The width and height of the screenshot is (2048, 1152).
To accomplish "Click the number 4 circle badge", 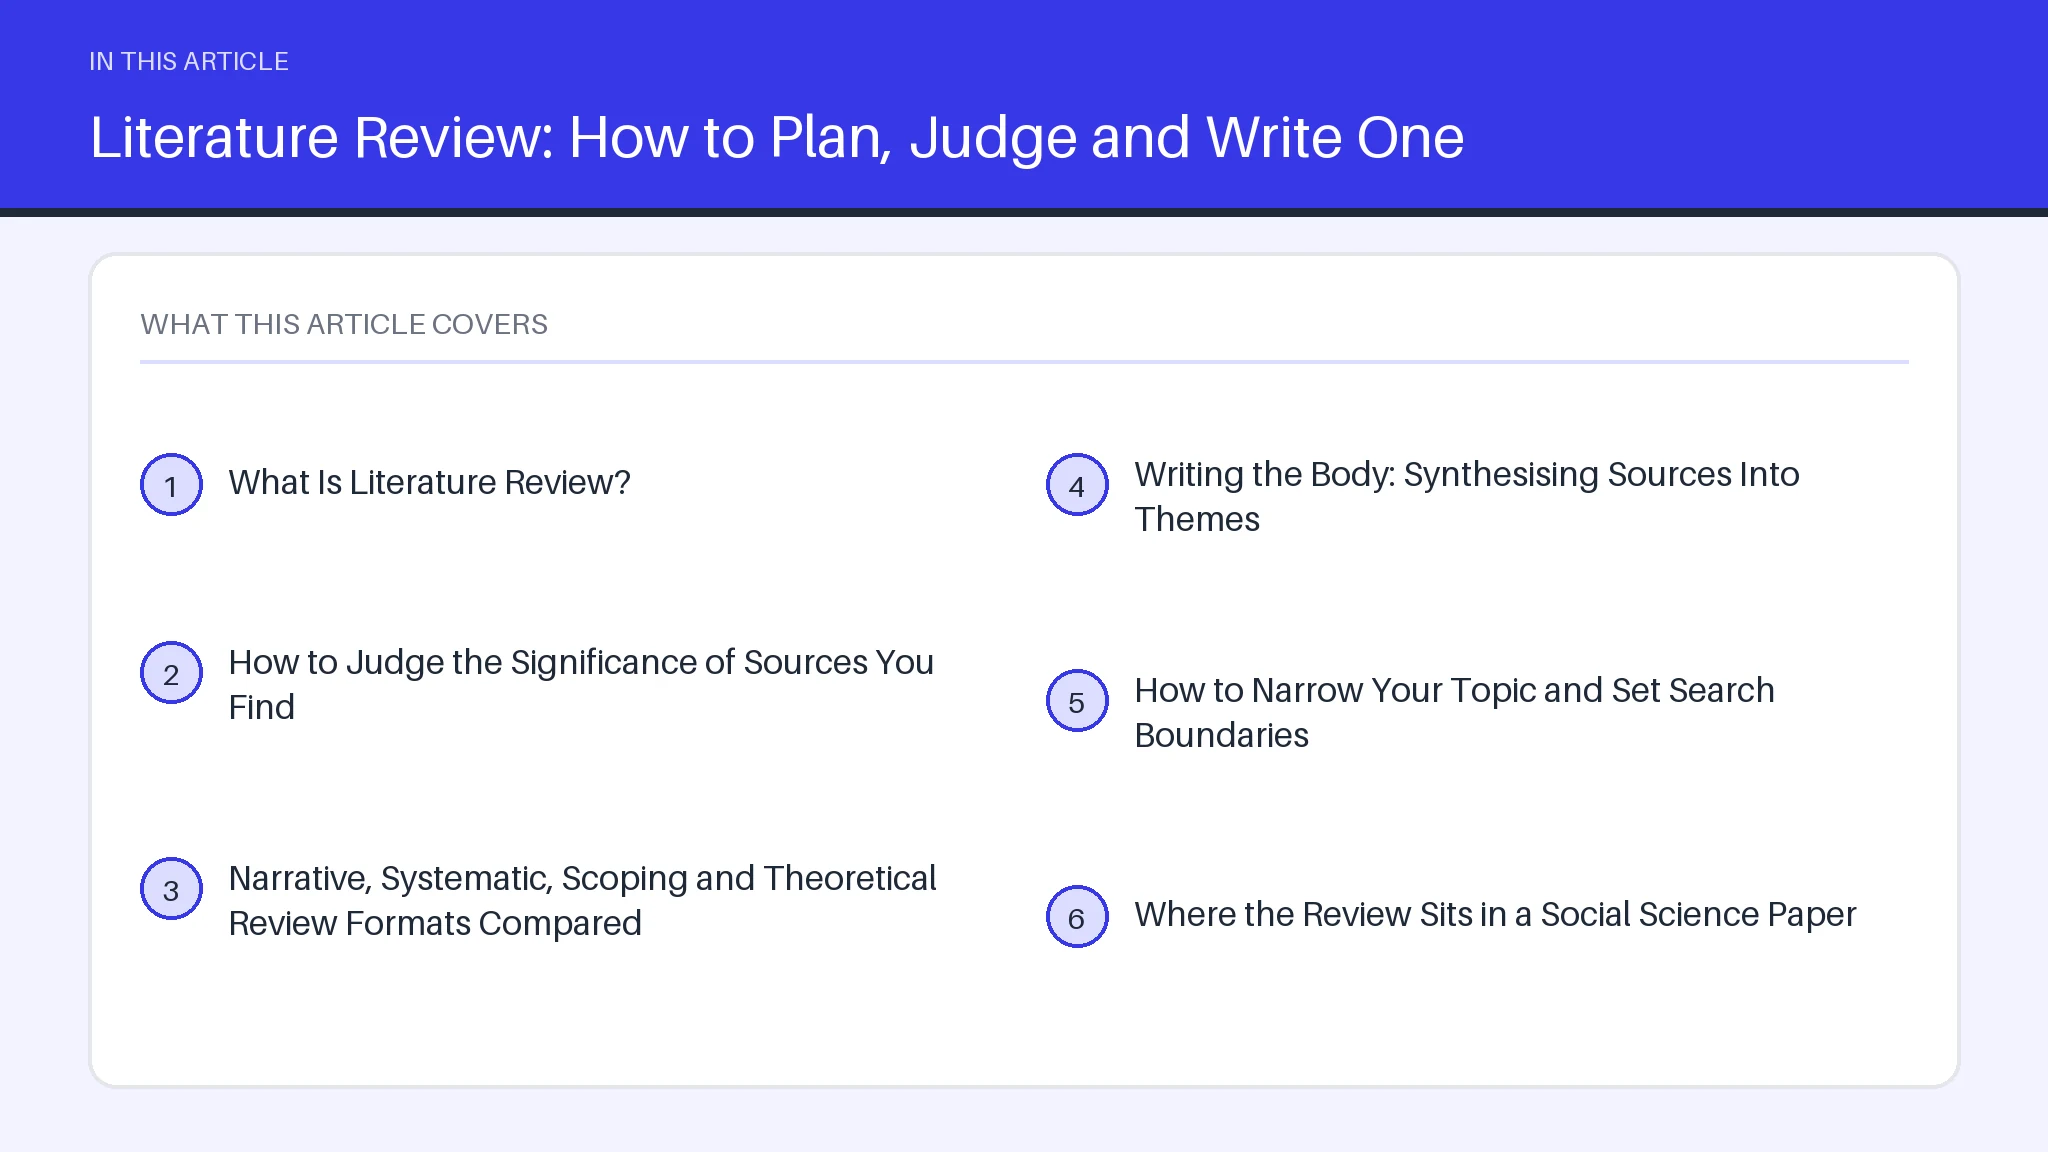I will [x=1077, y=485].
